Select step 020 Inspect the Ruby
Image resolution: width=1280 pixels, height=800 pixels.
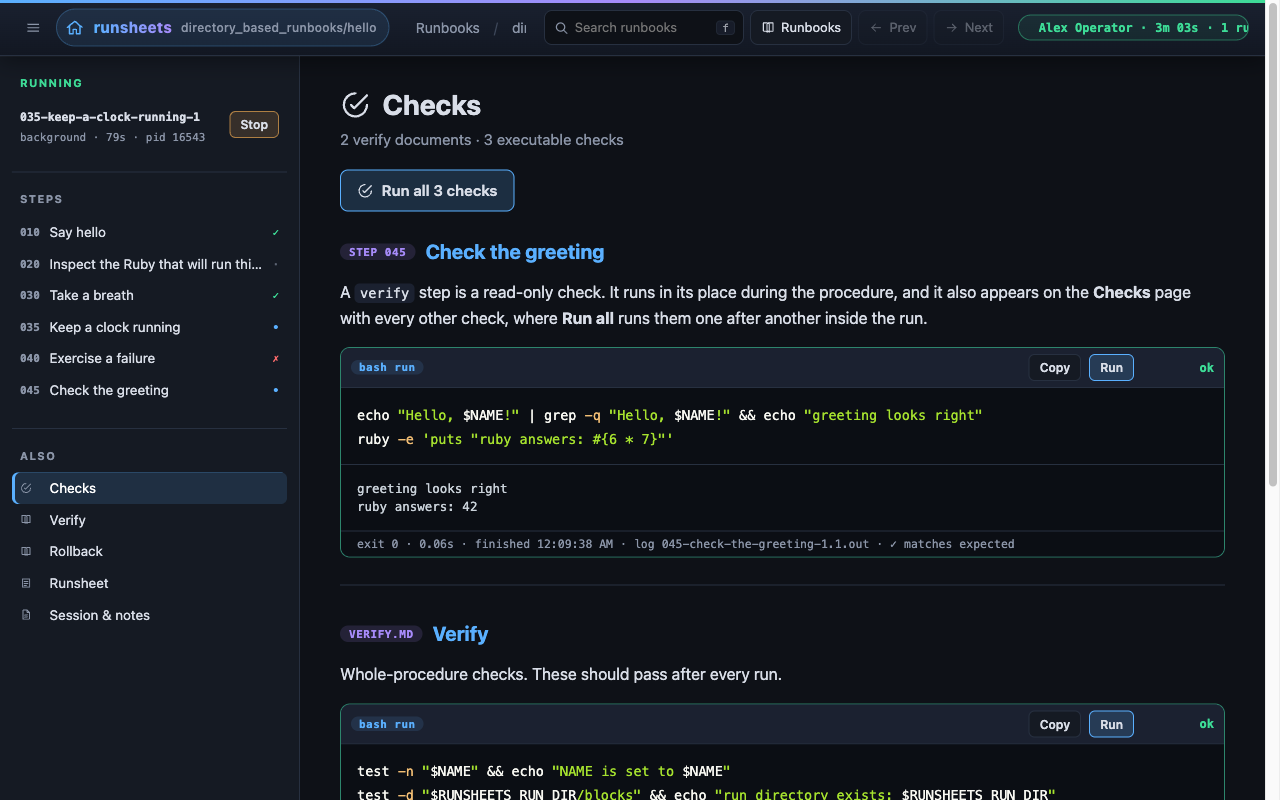point(150,264)
